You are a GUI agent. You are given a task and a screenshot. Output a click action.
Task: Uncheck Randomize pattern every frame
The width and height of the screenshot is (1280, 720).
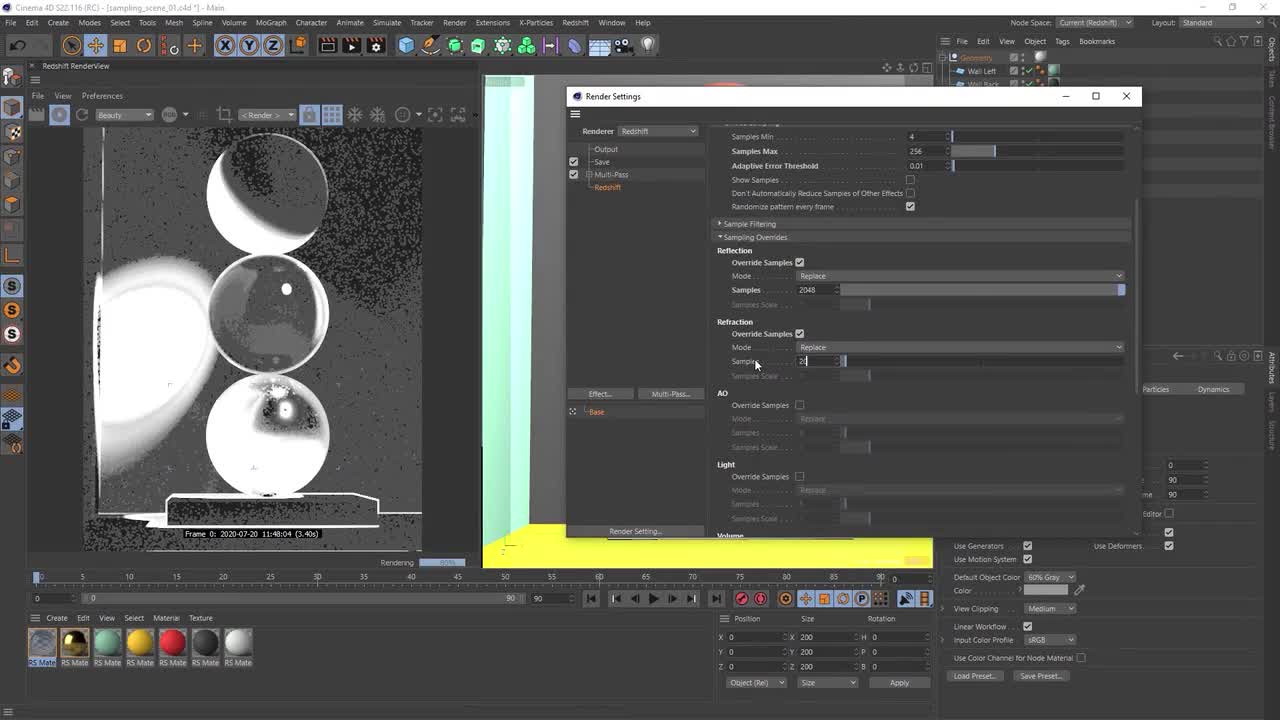(x=910, y=207)
